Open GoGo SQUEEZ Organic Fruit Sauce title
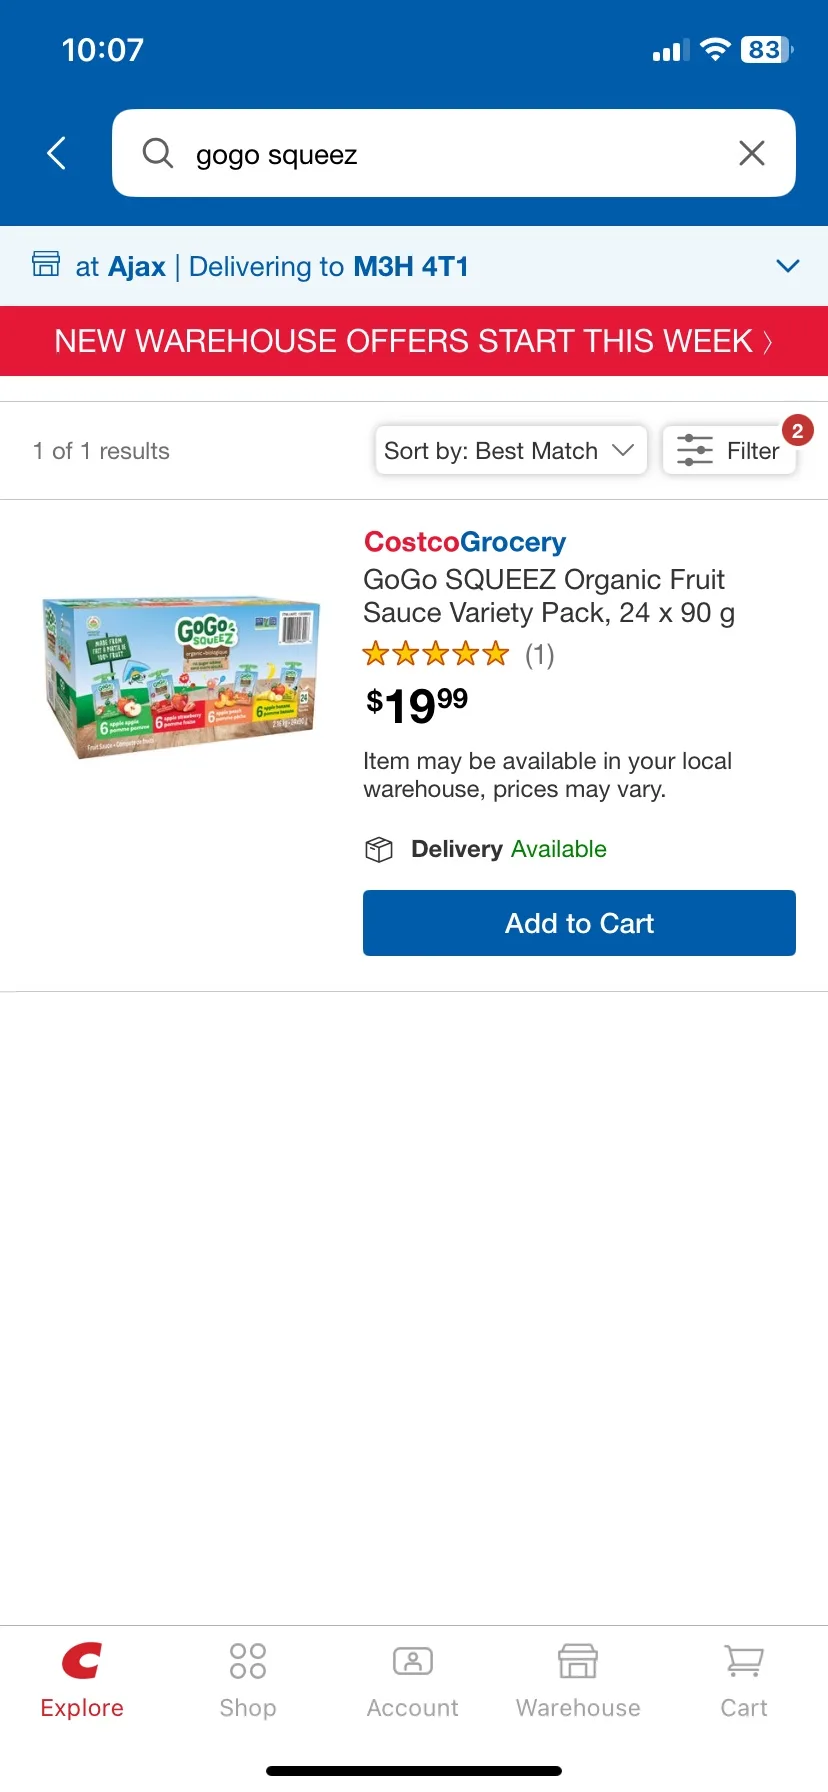828x1792 pixels. click(x=549, y=596)
